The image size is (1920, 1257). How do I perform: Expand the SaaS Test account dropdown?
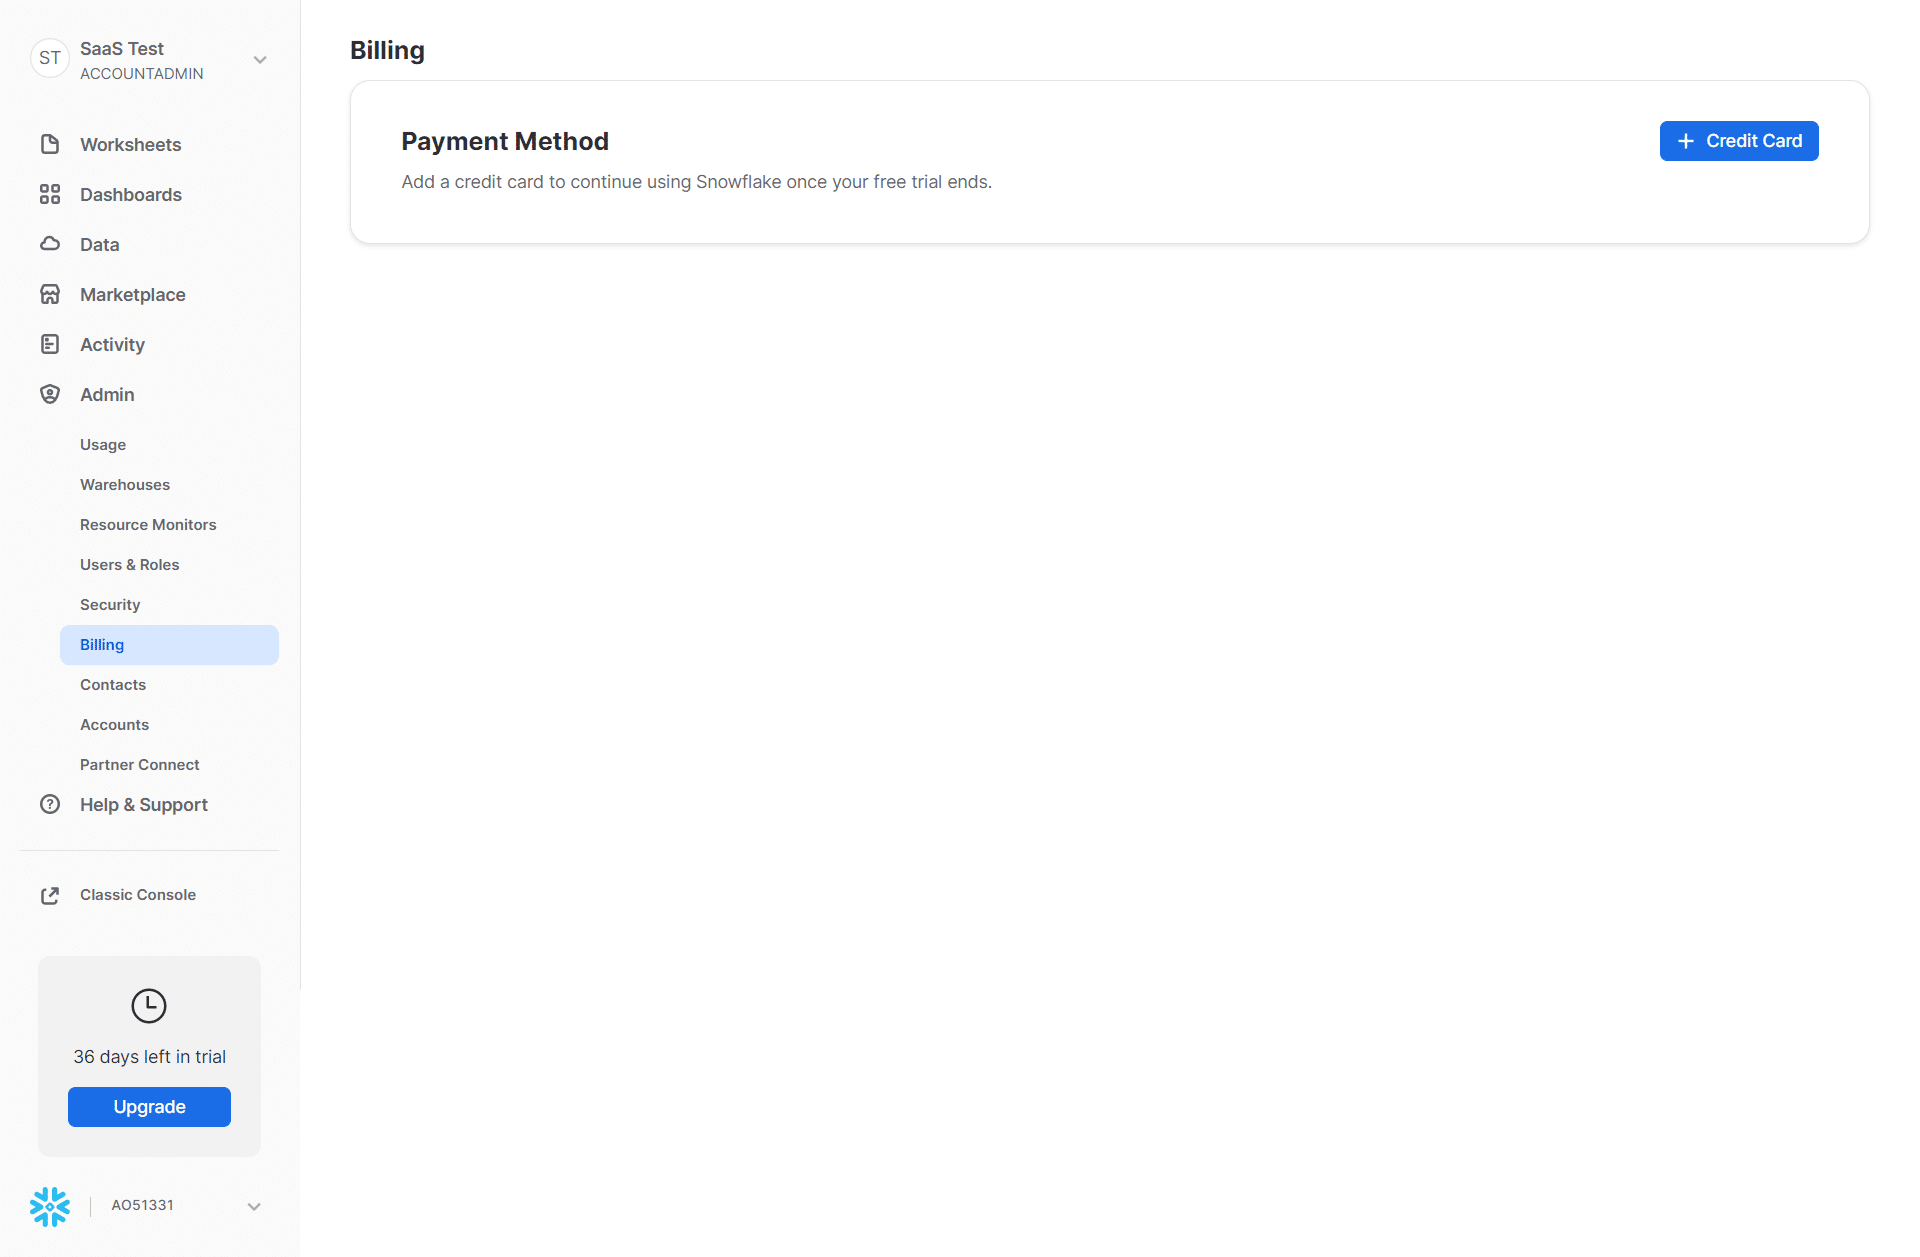click(x=257, y=59)
